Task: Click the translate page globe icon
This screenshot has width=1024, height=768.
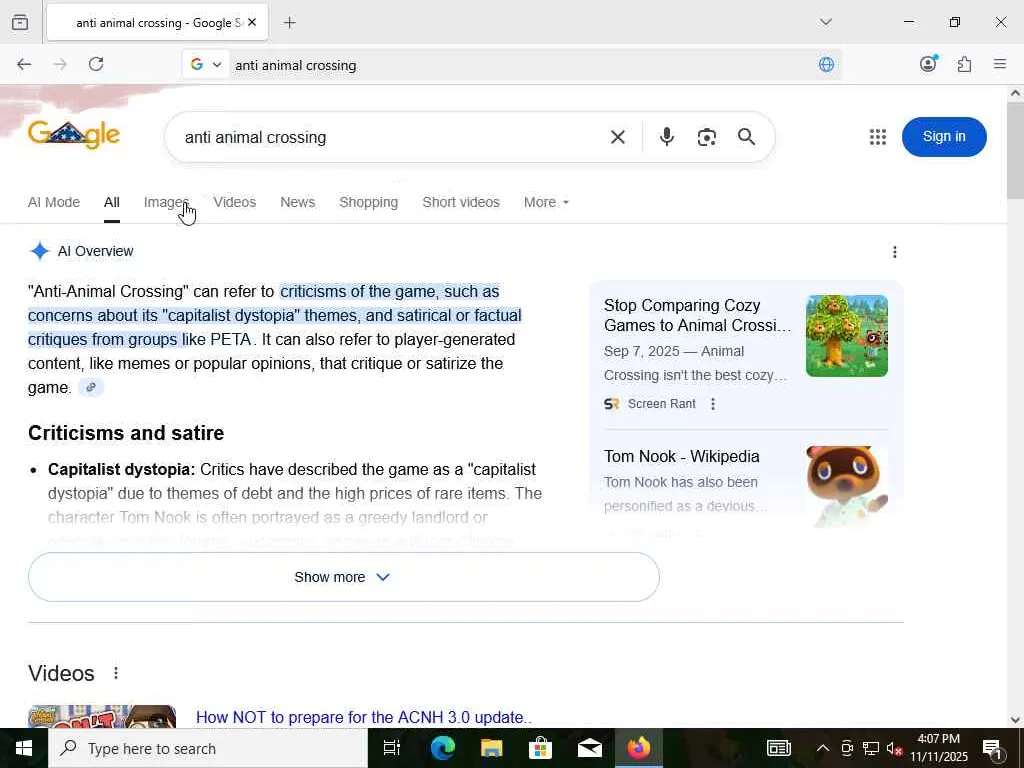Action: click(x=826, y=65)
